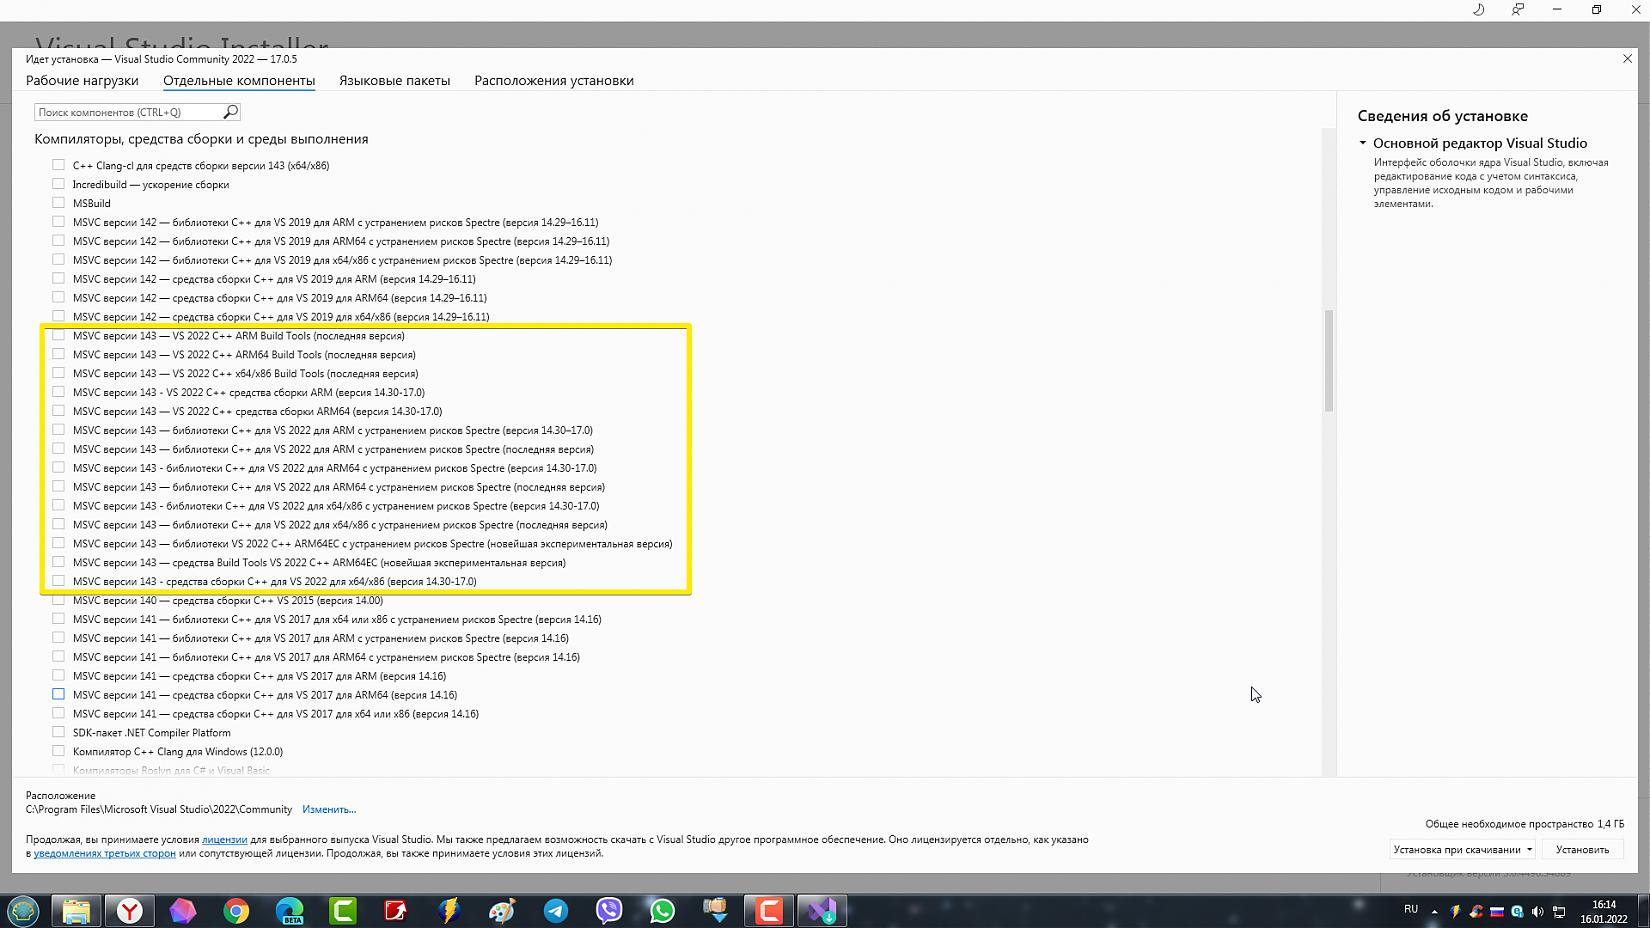Switch to Рабочие нагрузки tab
Image resolution: width=1650 pixels, height=928 pixels.
click(x=82, y=81)
